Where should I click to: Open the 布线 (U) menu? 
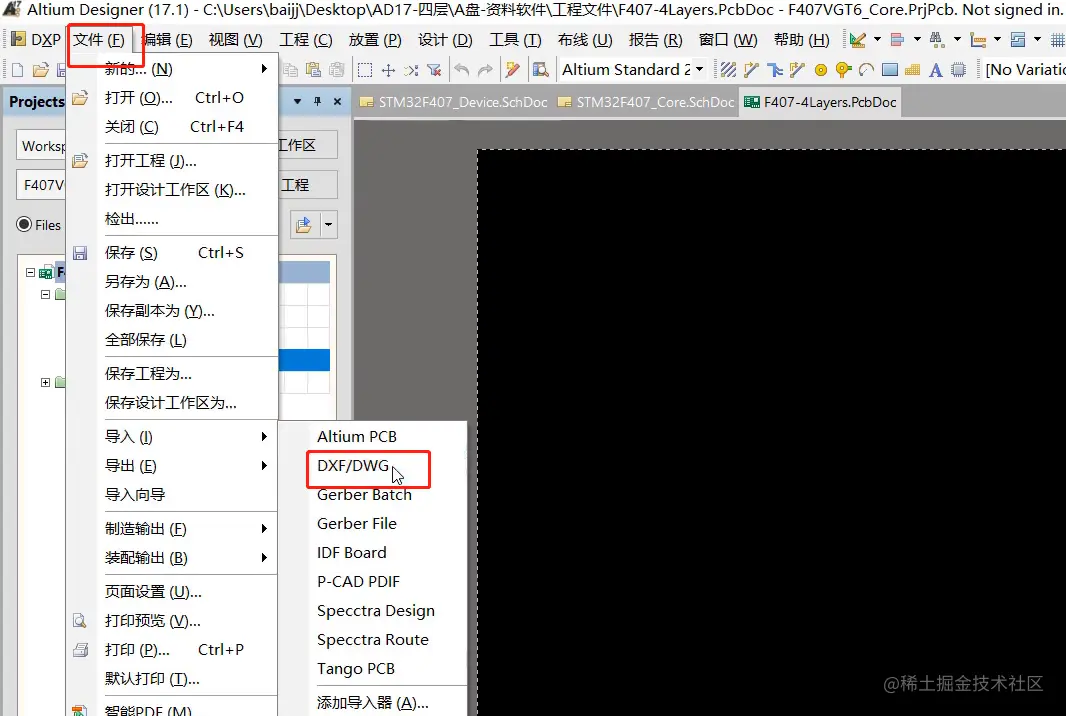(x=585, y=40)
